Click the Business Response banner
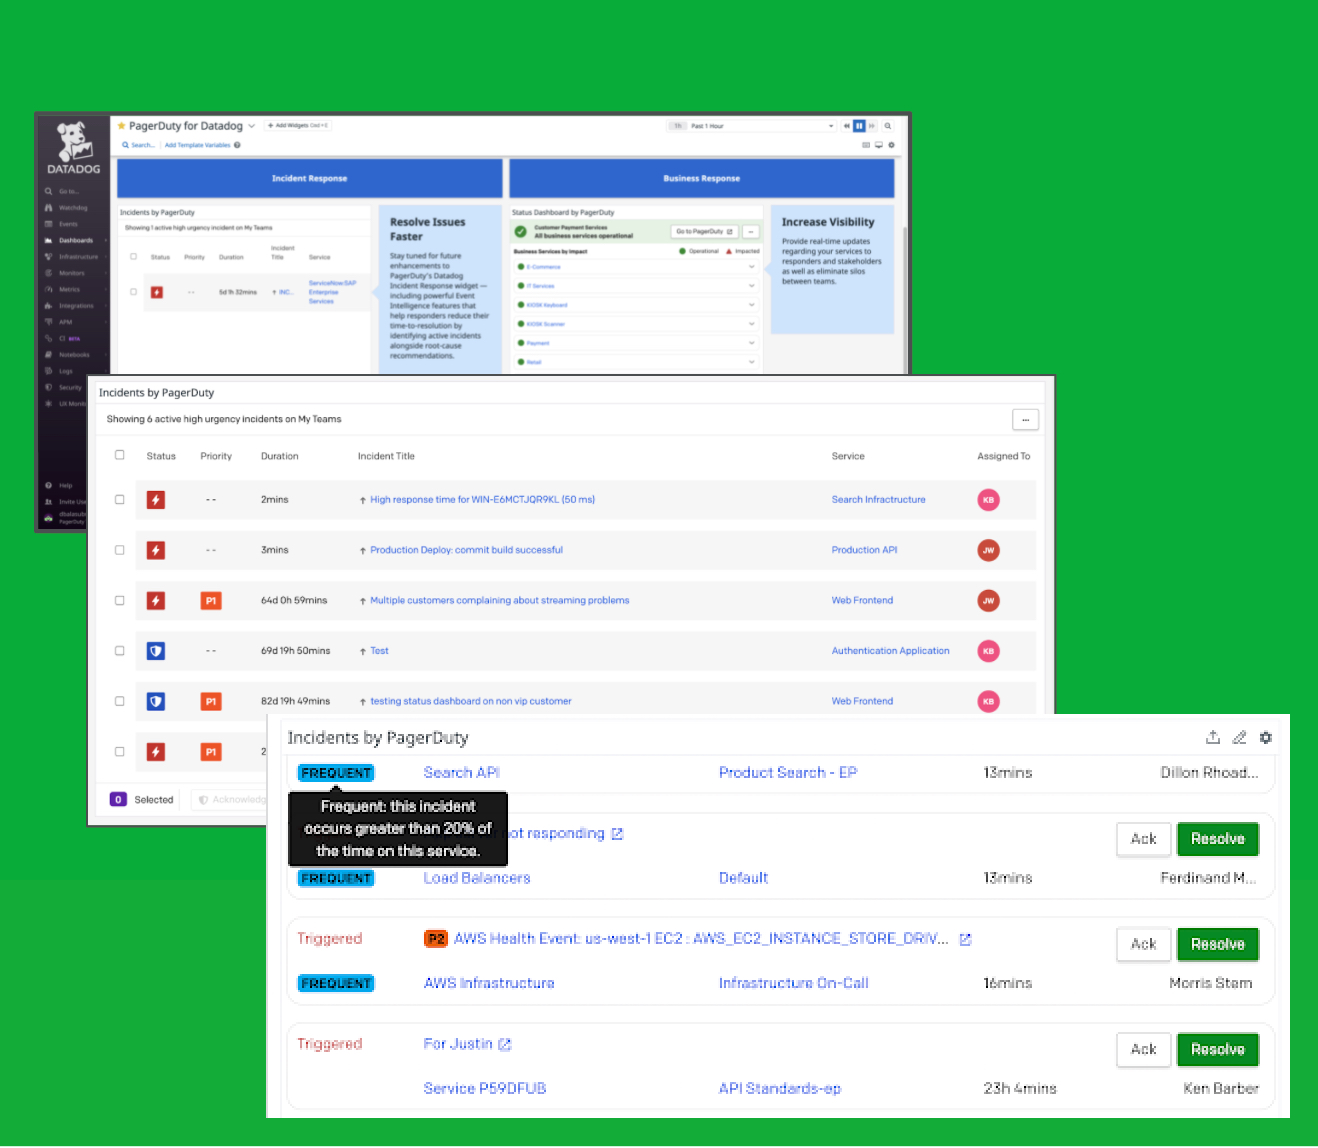This screenshot has width=1318, height=1148. click(702, 178)
